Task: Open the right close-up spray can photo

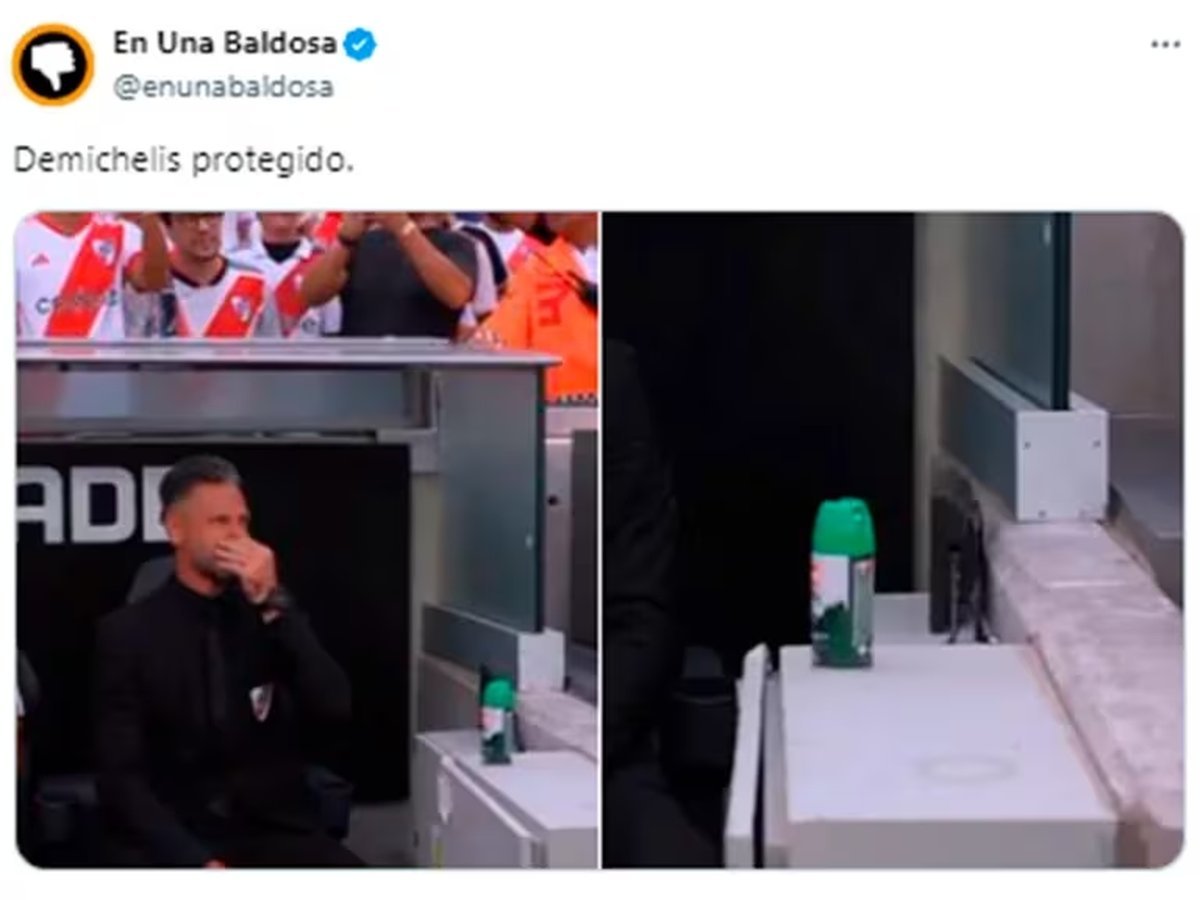Action: click(893, 540)
